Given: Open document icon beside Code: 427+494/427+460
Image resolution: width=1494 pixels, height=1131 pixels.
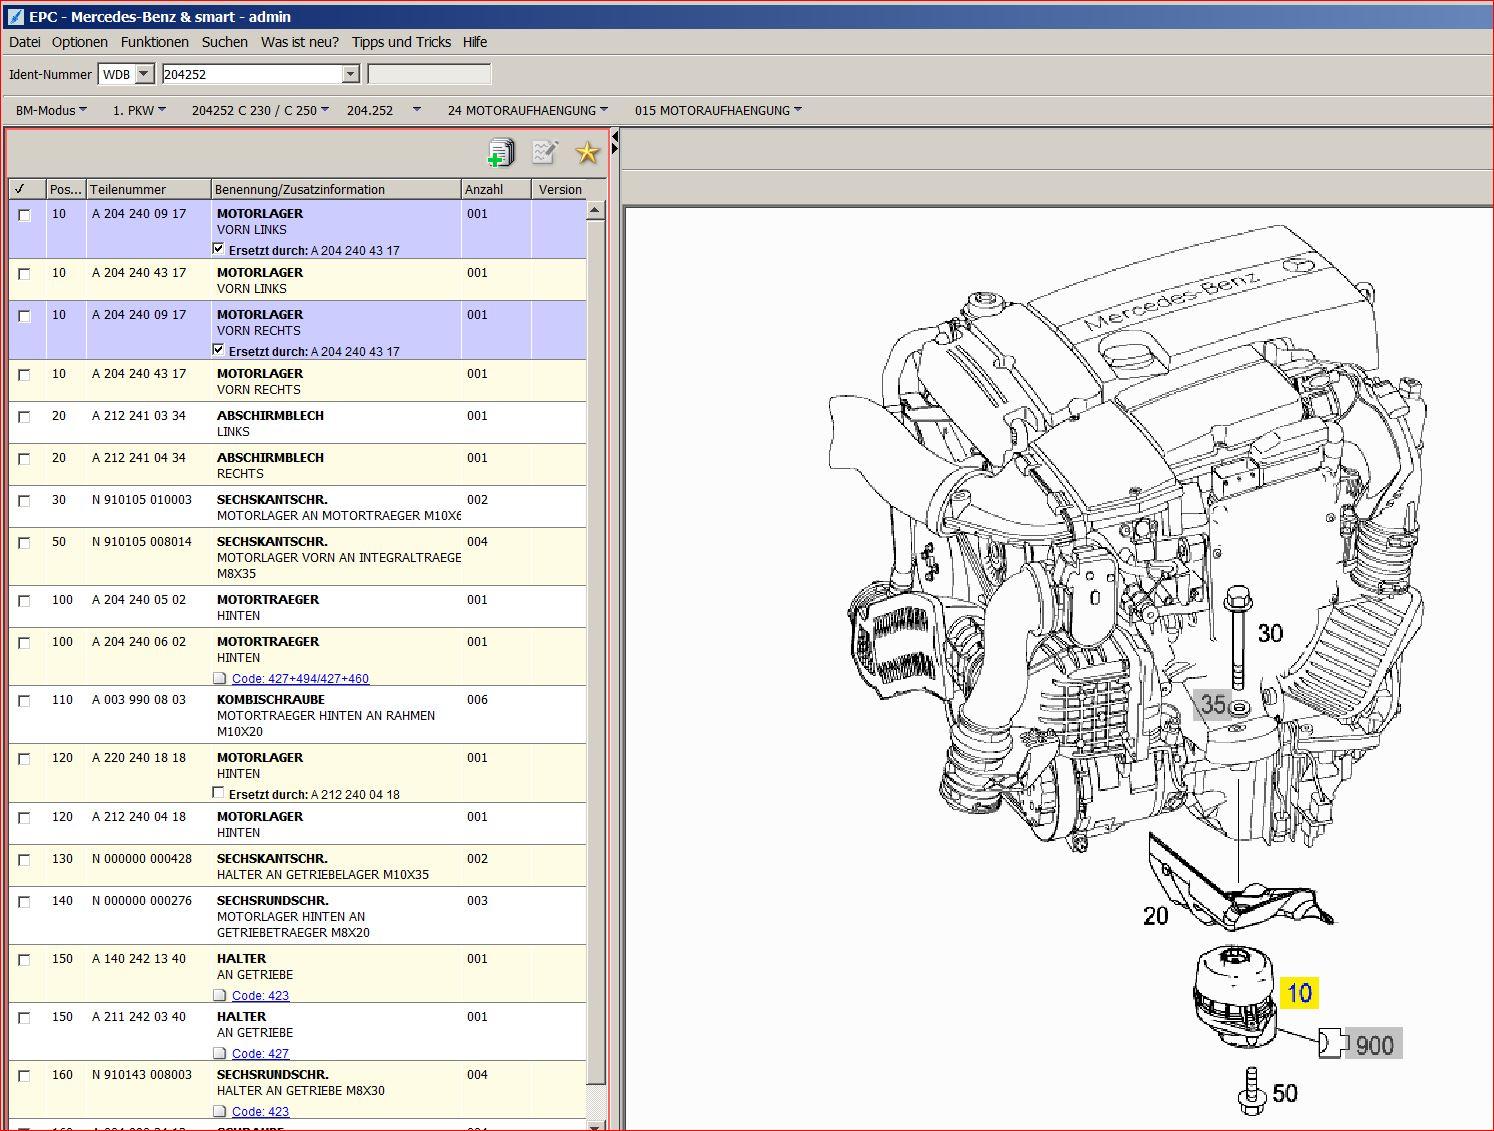Looking at the screenshot, I should 220,678.
